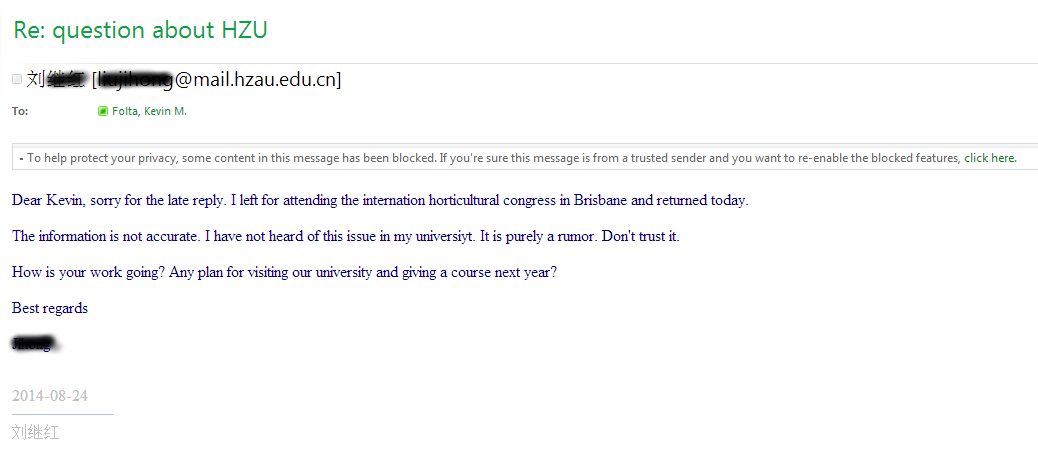1038x449 pixels.
Task: Tick the checkbox beside the sender name
Action: coord(17,79)
